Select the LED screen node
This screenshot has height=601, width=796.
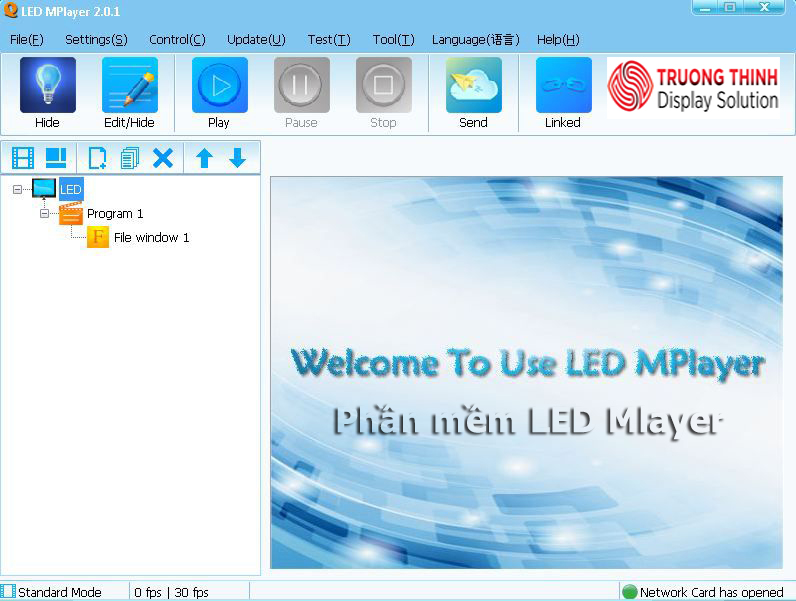[71, 189]
